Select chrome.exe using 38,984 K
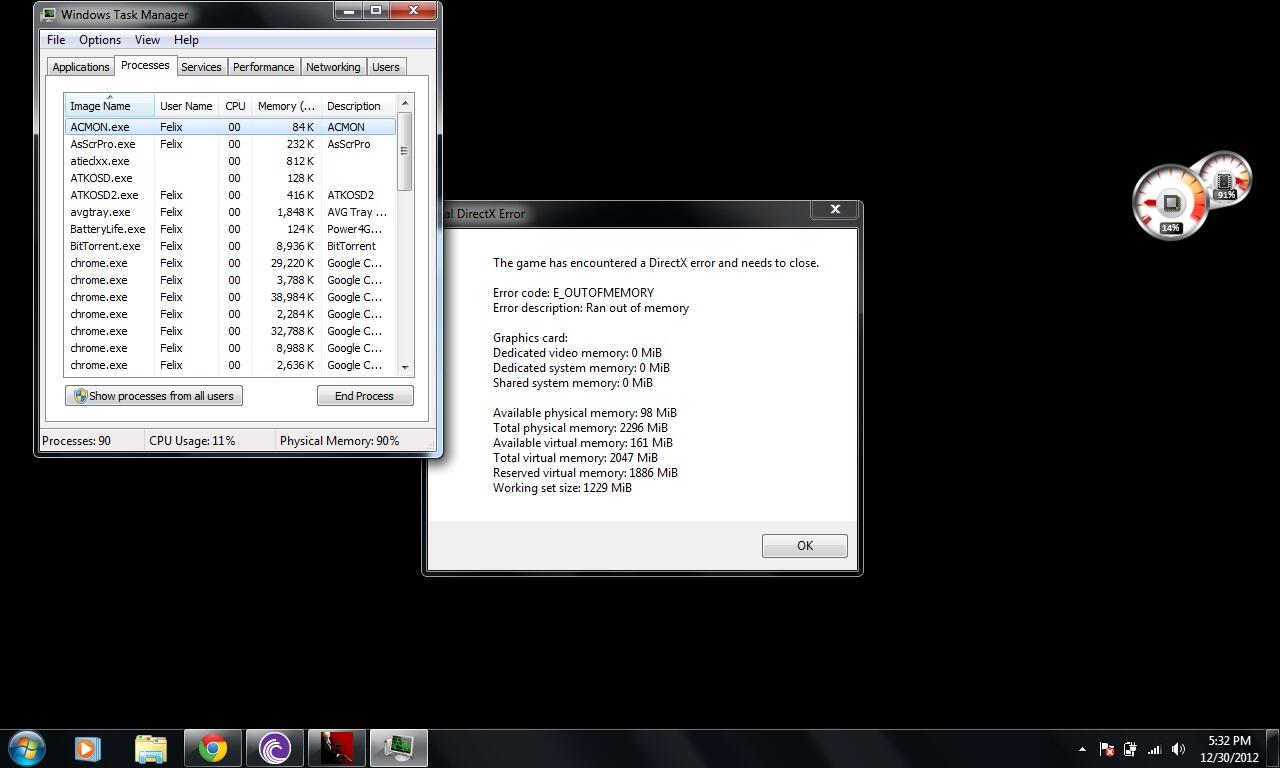 (x=230, y=297)
